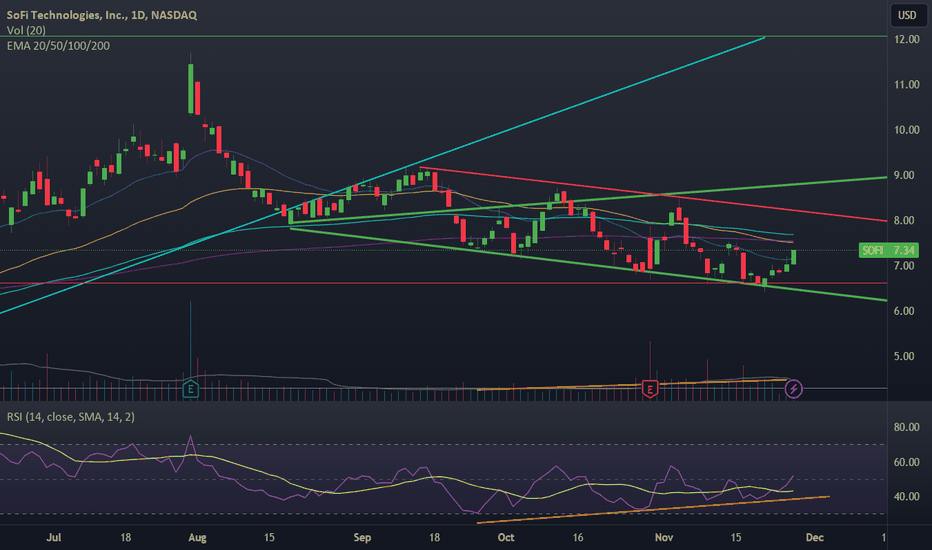Click the 80.00 RSI axis label

click(x=906, y=427)
